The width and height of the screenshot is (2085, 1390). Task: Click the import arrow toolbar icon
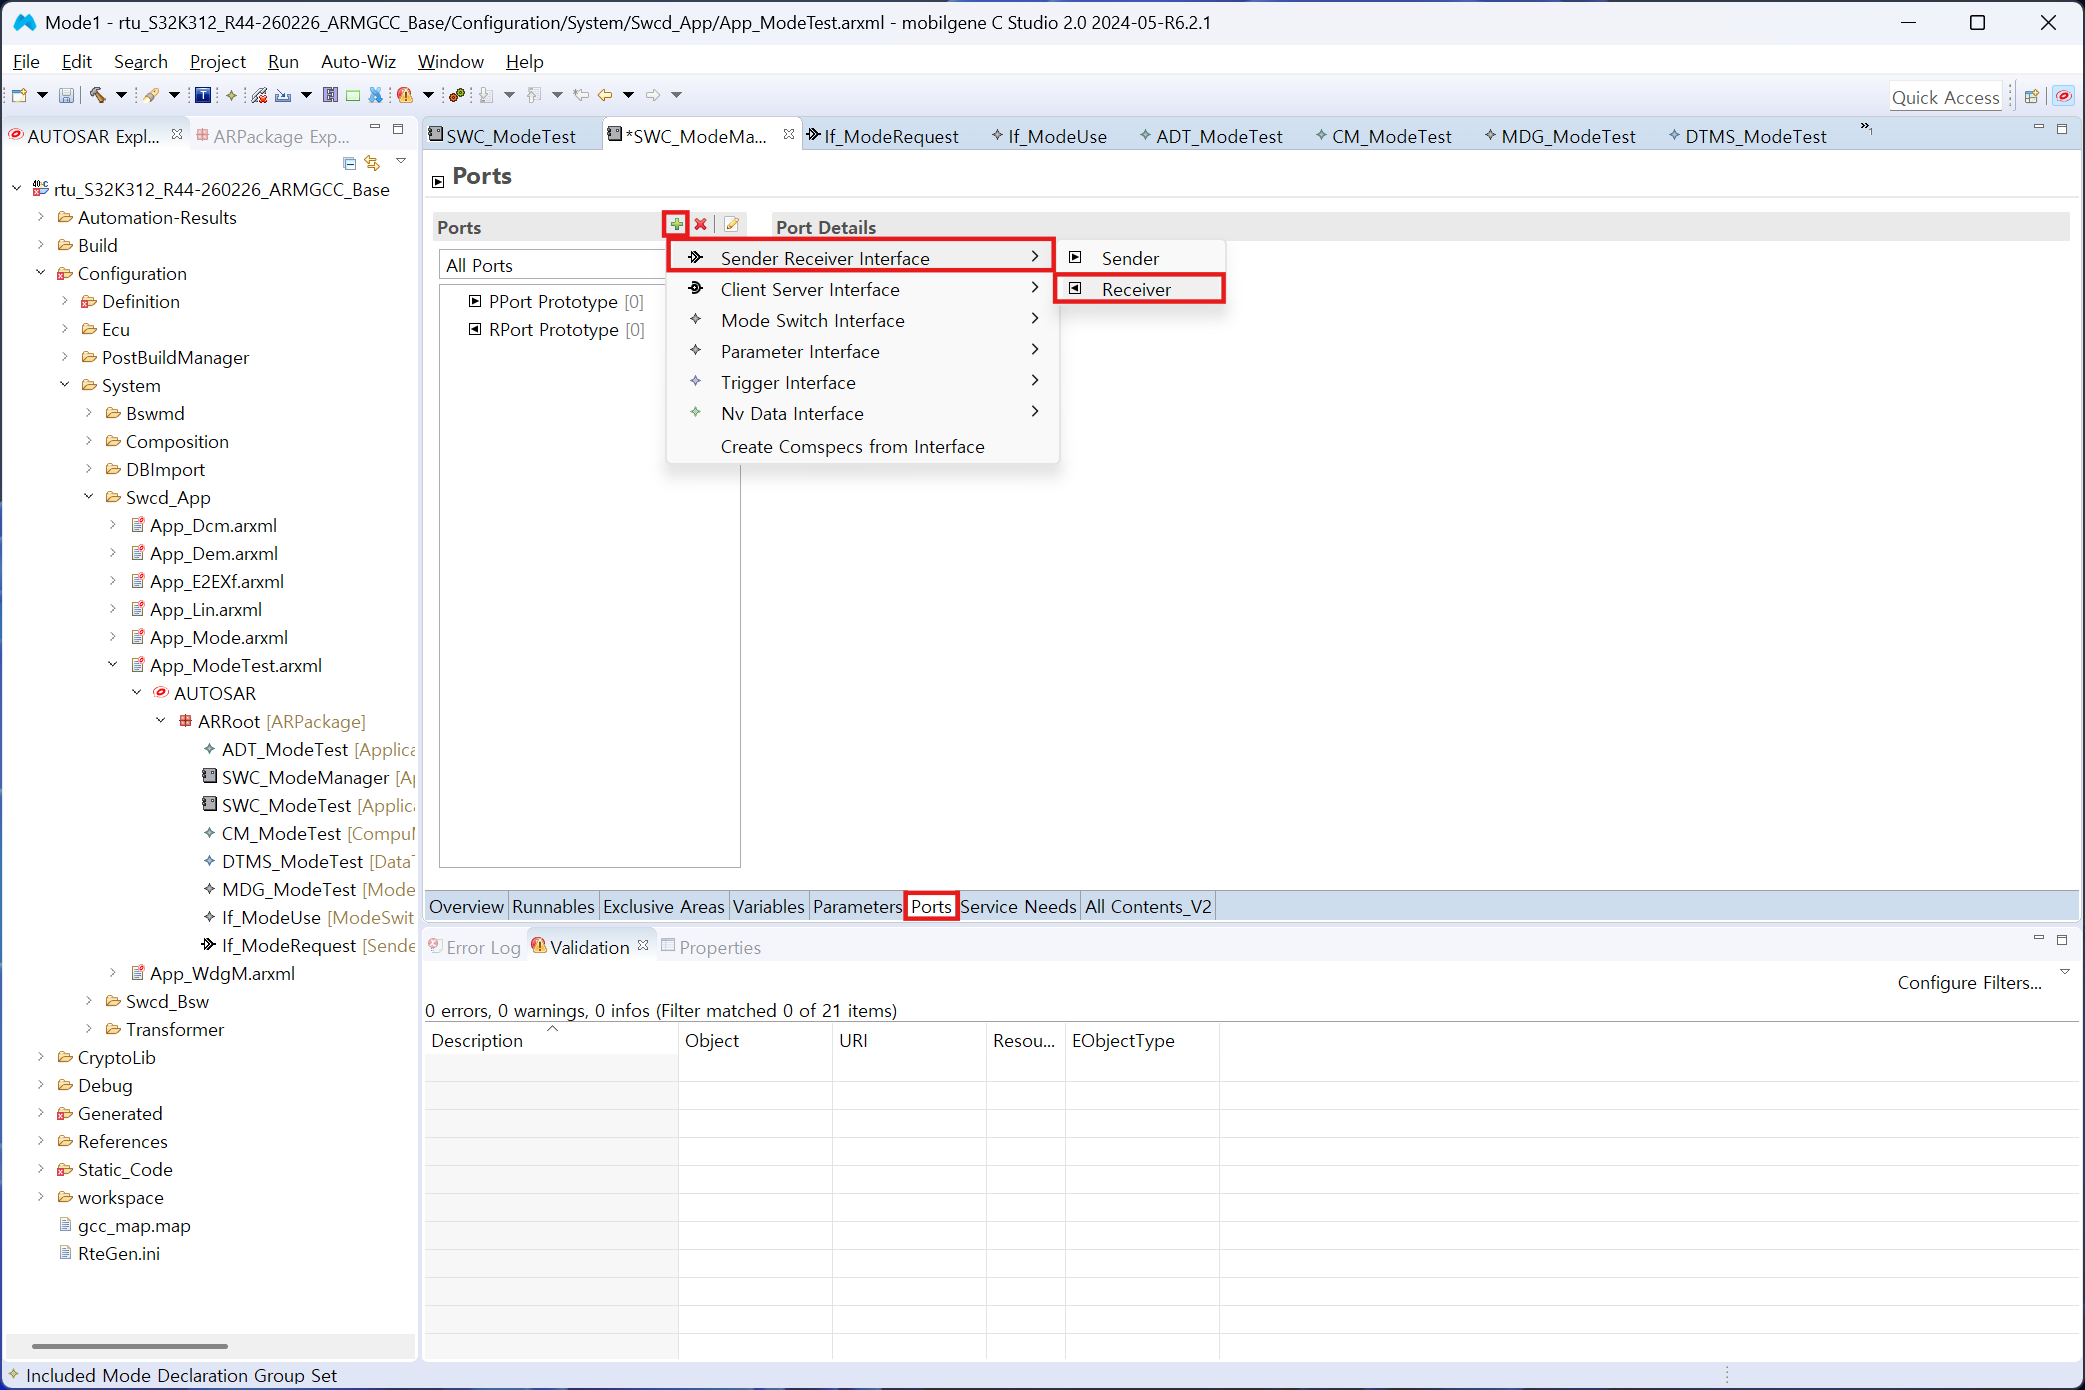[284, 95]
